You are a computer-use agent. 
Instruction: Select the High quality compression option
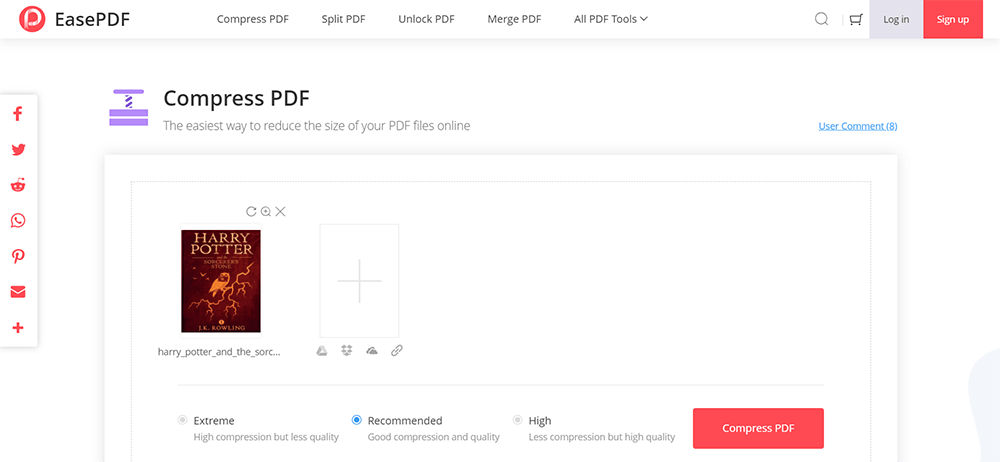517,421
